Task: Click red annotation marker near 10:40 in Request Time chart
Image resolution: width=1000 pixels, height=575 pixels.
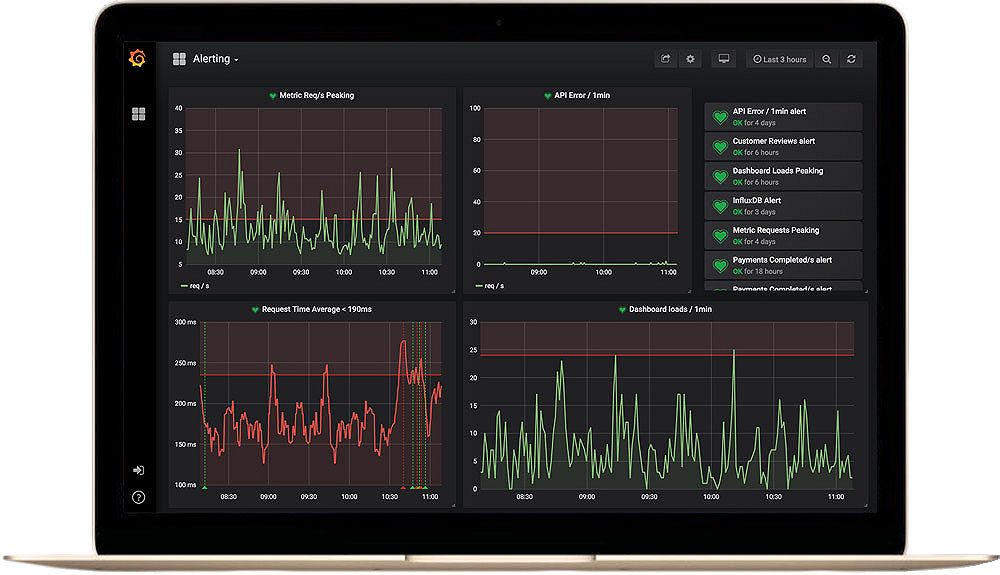Action: 404,488
